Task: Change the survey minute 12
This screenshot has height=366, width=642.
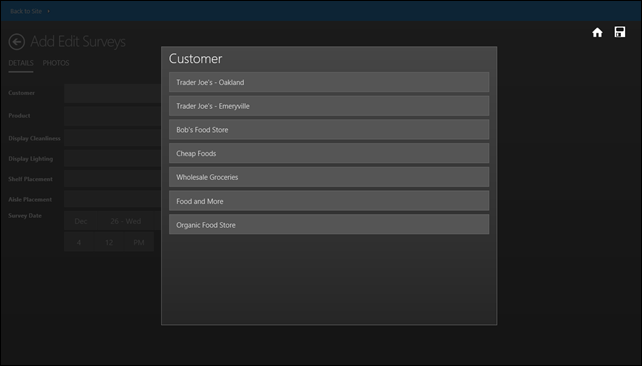Action: coord(109,242)
